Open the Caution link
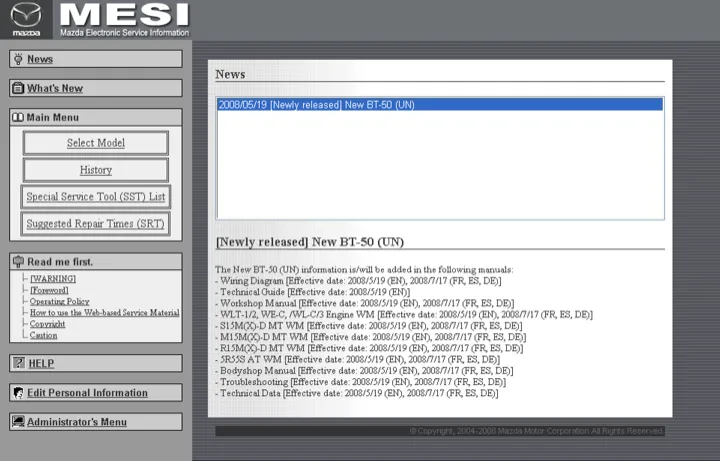The image size is (720, 461). tap(44, 335)
